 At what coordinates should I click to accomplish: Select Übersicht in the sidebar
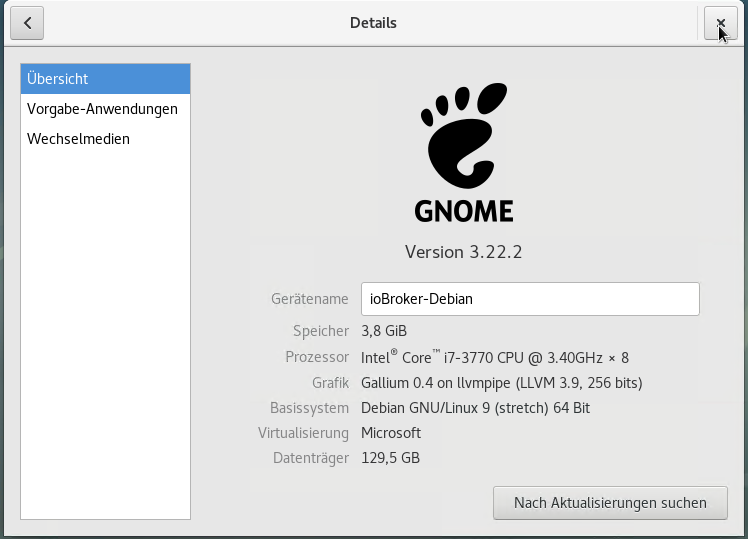pos(105,79)
